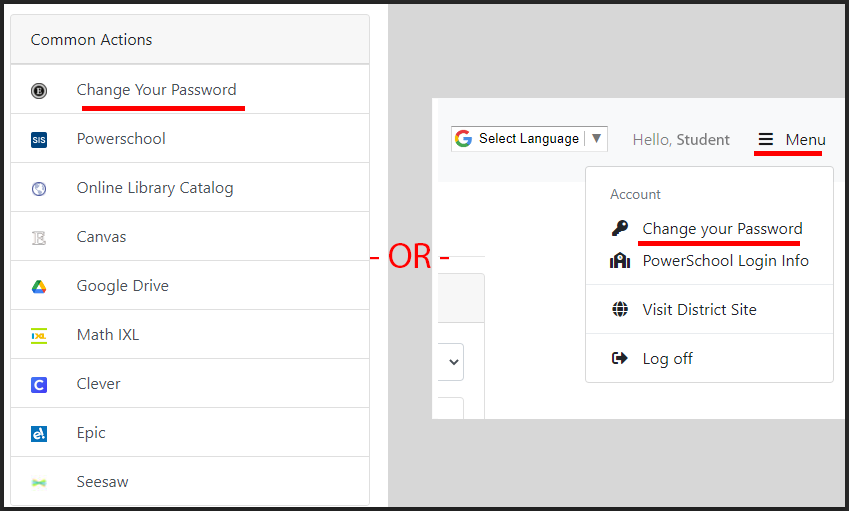This screenshot has height=511, width=849.
Task: Click the Online Library Catalog globe icon
Action: [39, 188]
